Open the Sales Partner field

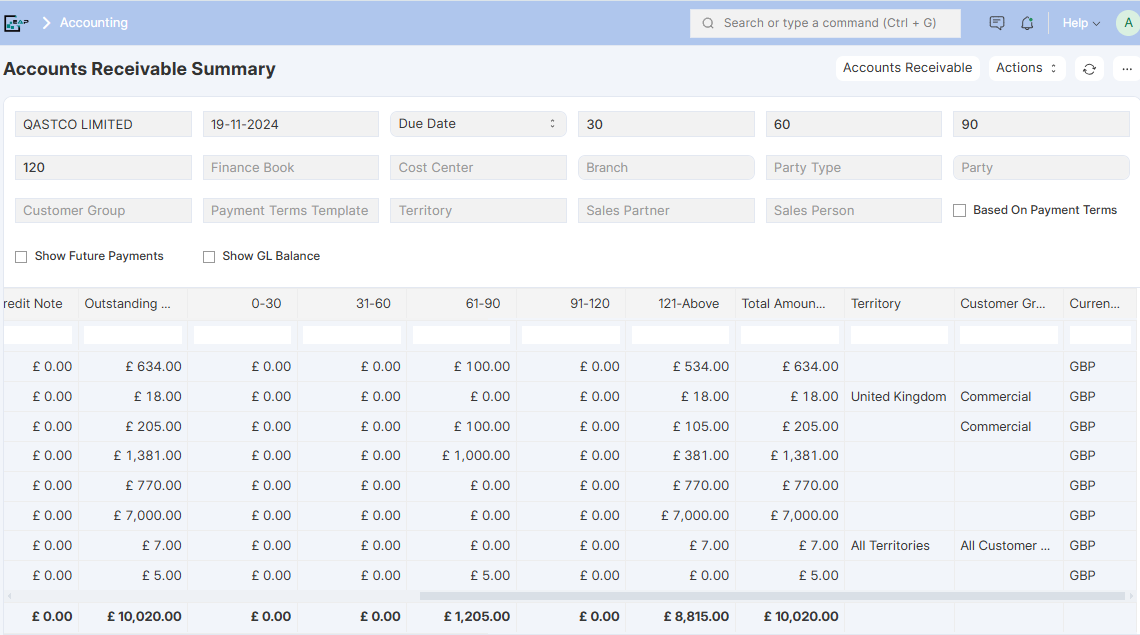666,210
